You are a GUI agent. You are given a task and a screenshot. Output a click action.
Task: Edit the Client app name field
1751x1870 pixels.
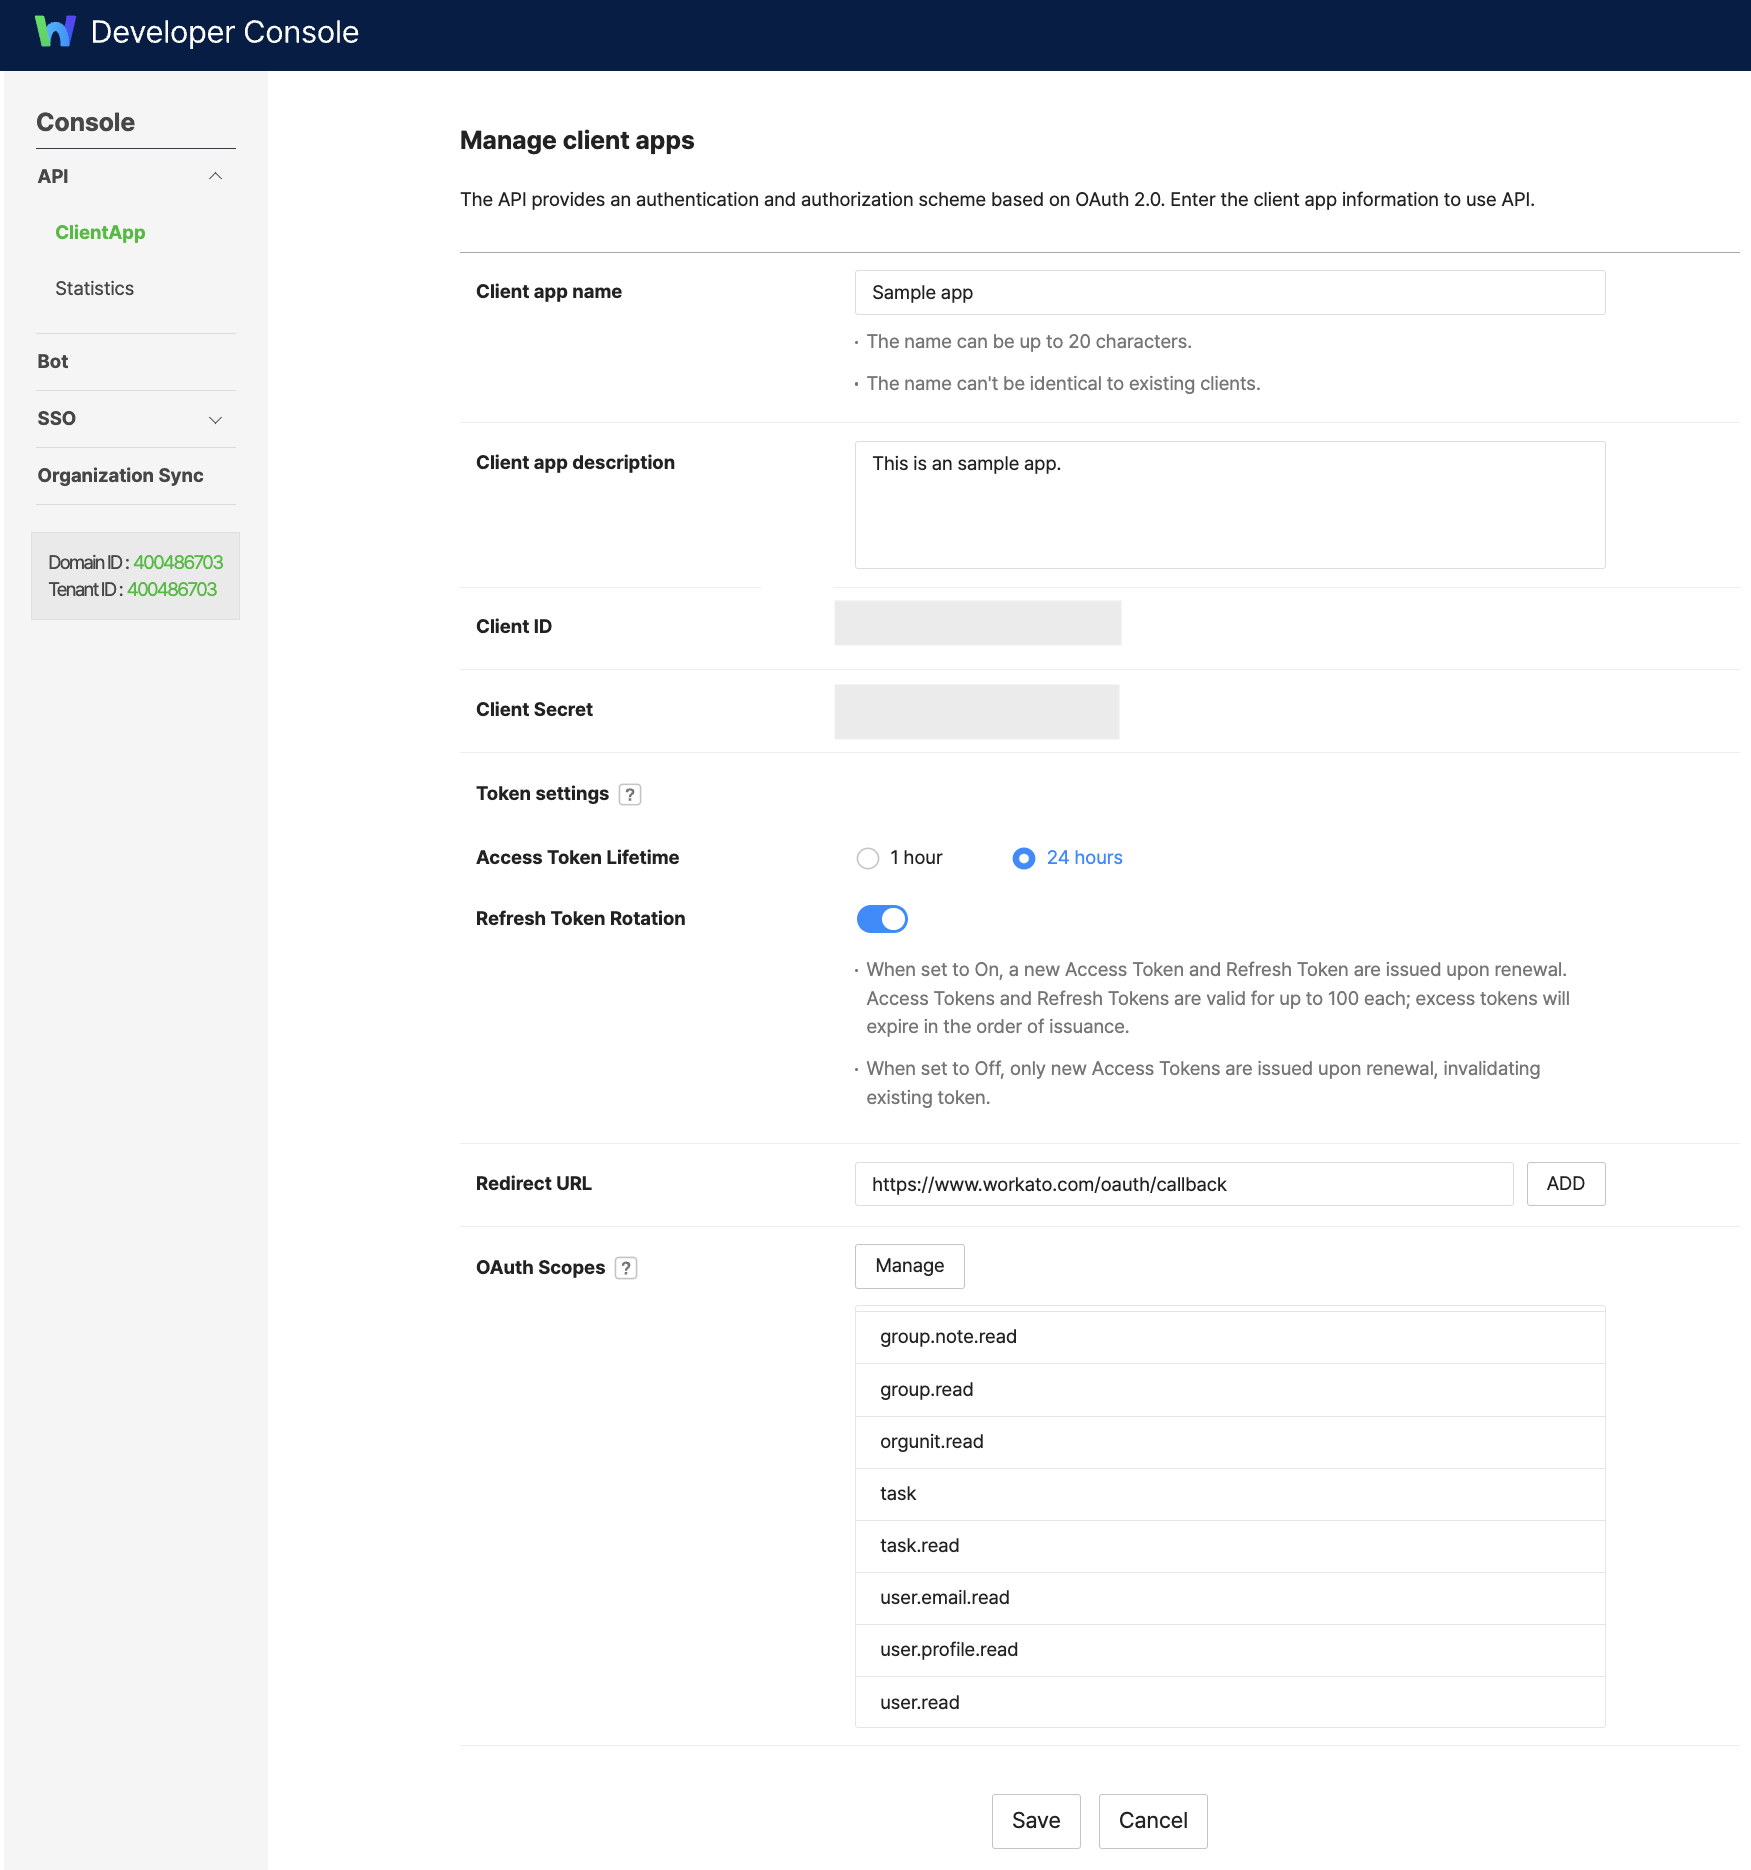click(x=1229, y=292)
